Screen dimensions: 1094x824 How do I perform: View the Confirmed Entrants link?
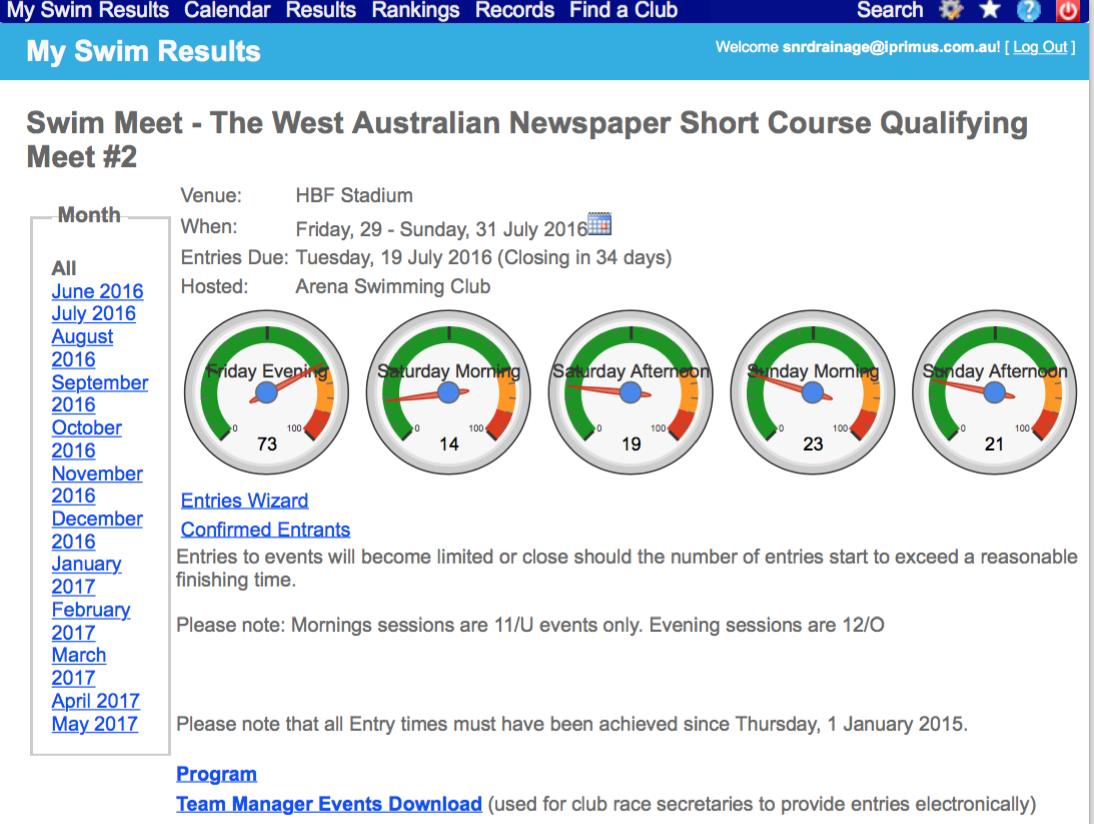click(x=265, y=530)
